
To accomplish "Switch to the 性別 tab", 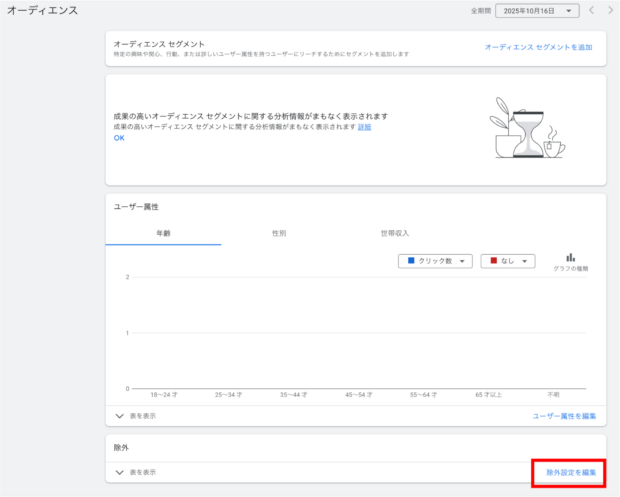I will pos(279,233).
